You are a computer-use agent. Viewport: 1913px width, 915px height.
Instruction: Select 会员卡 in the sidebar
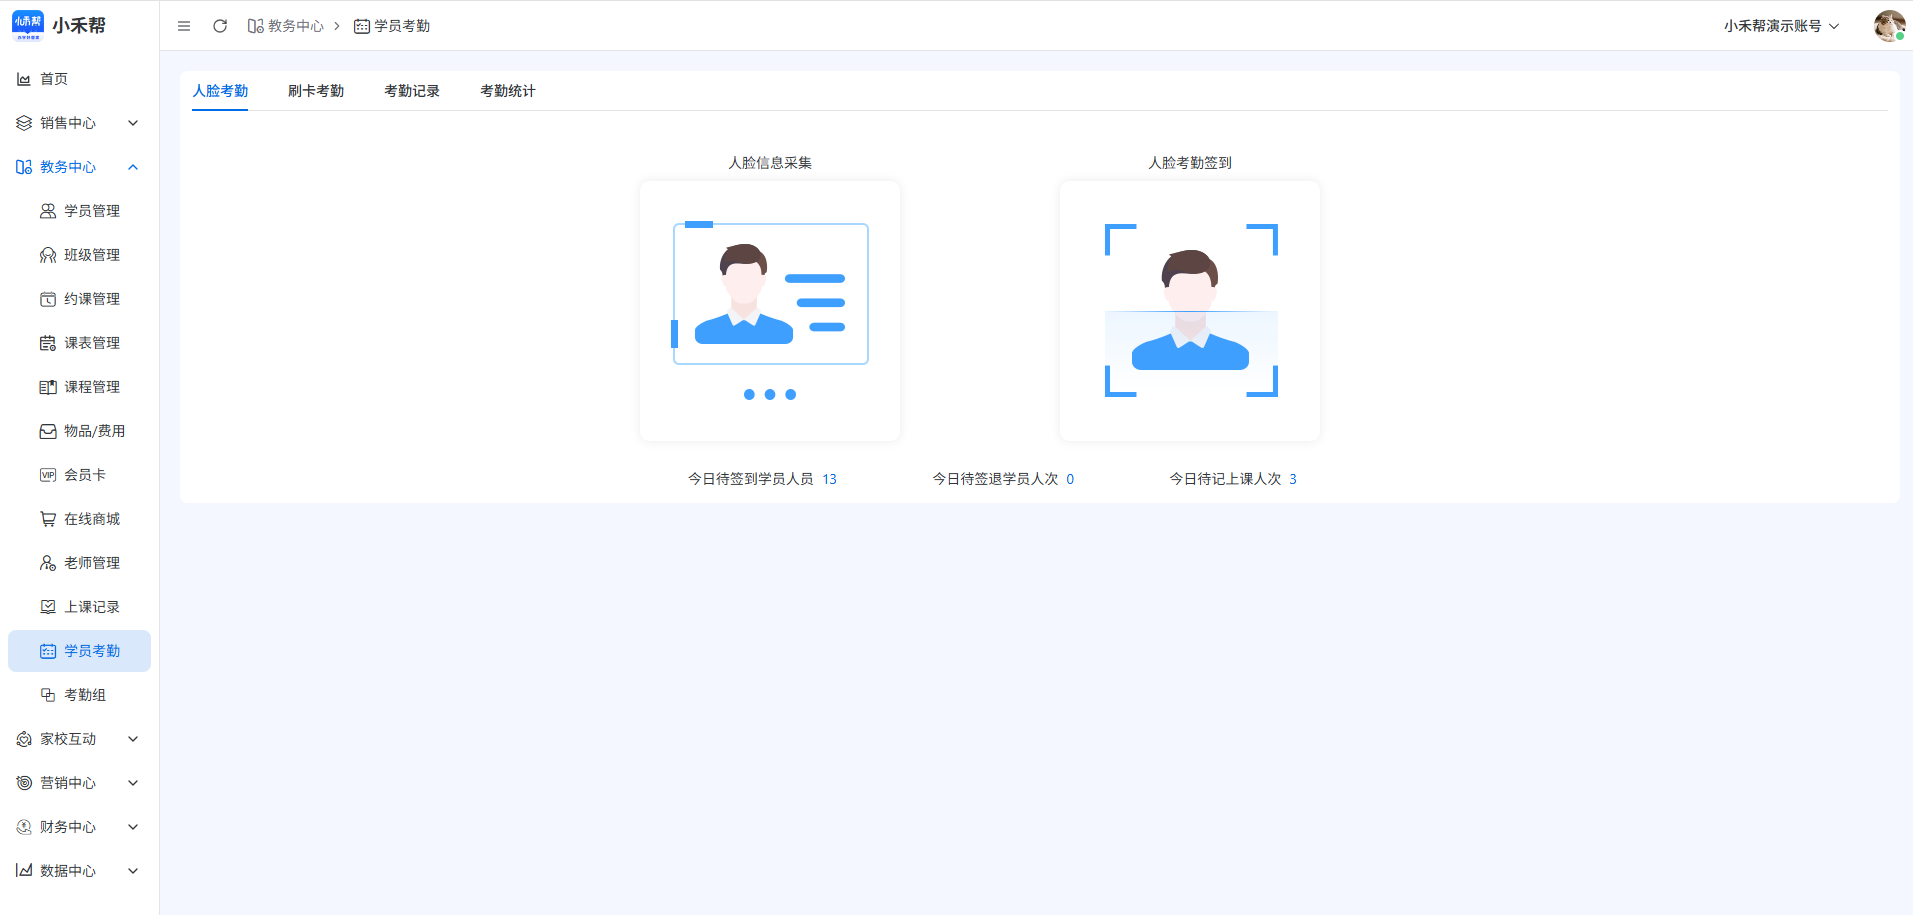(x=84, y=475)
